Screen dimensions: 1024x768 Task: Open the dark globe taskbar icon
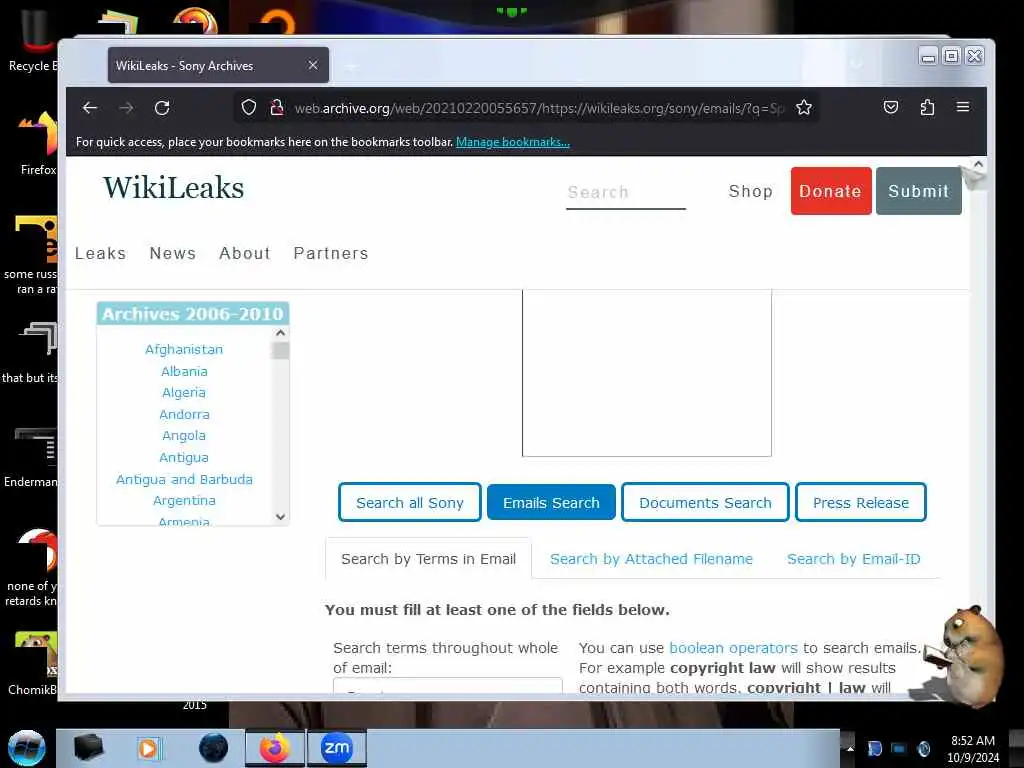coord(214,748)
